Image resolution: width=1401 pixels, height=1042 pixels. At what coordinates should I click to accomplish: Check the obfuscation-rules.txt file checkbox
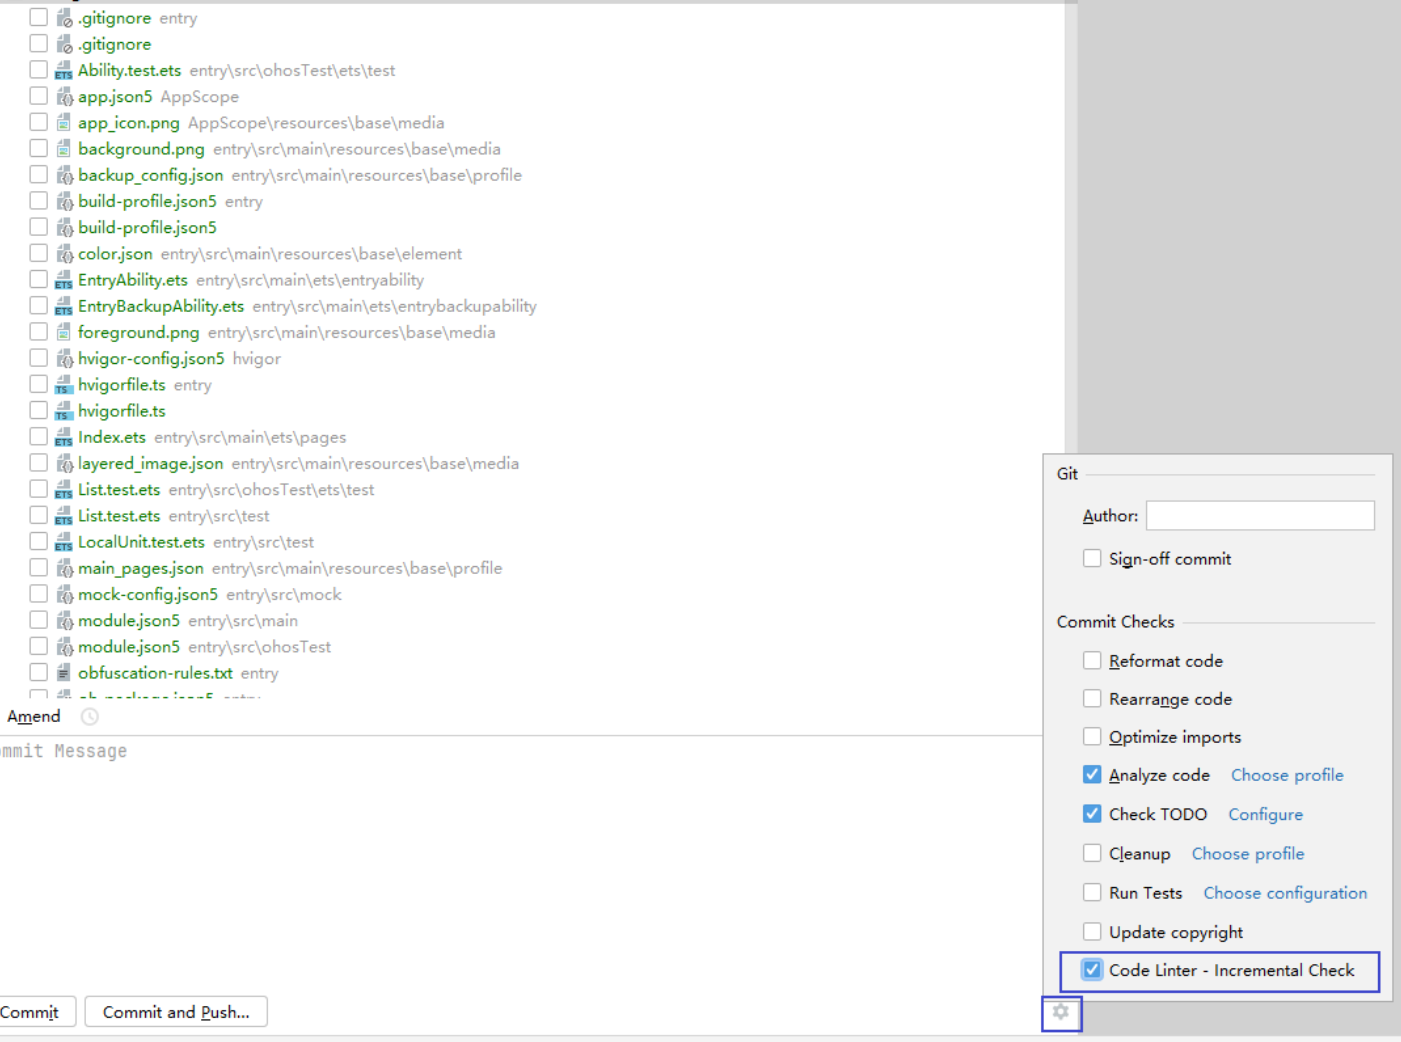click(38, 672)
